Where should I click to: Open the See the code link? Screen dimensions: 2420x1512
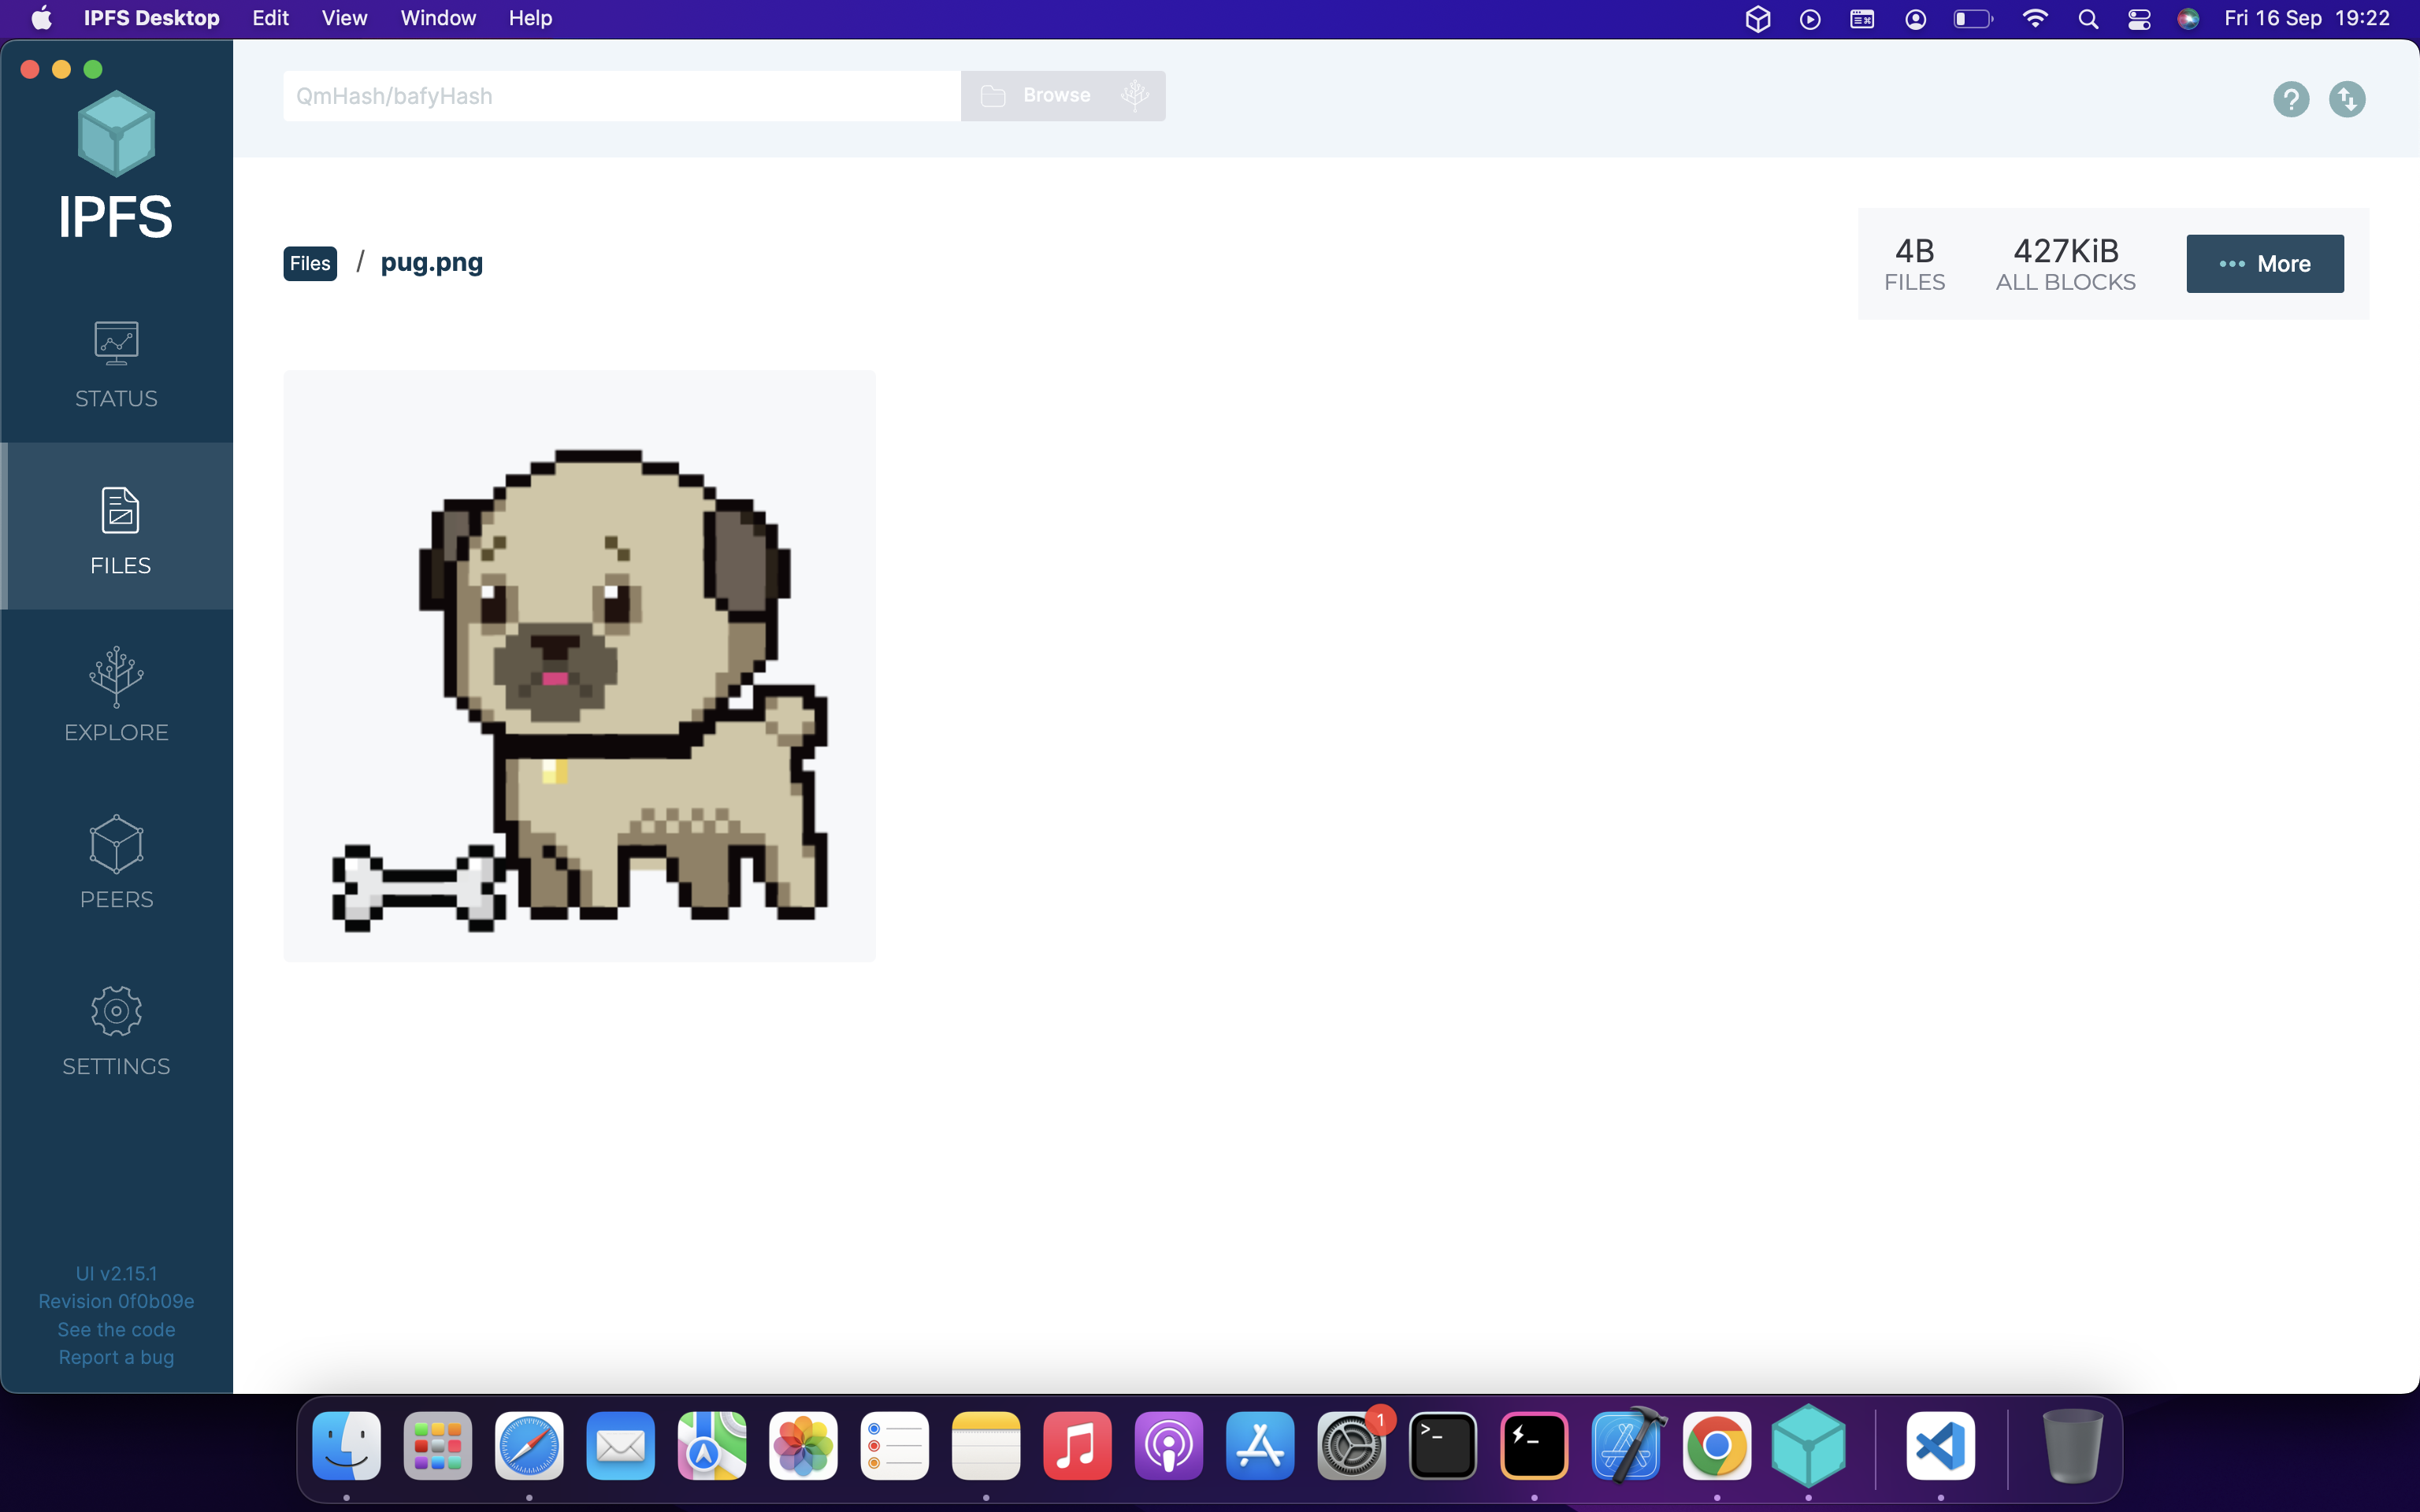point(116,1330)
